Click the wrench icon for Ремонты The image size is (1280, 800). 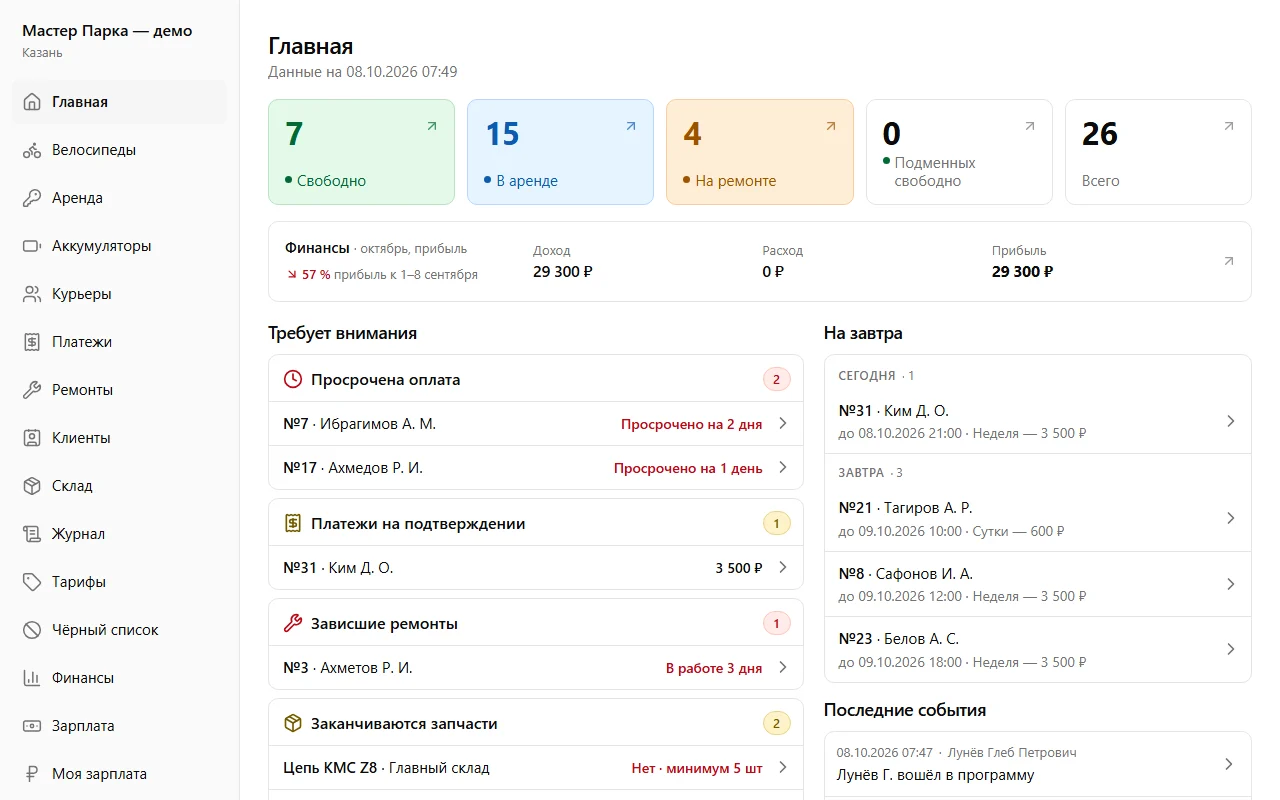pos(32,390)
